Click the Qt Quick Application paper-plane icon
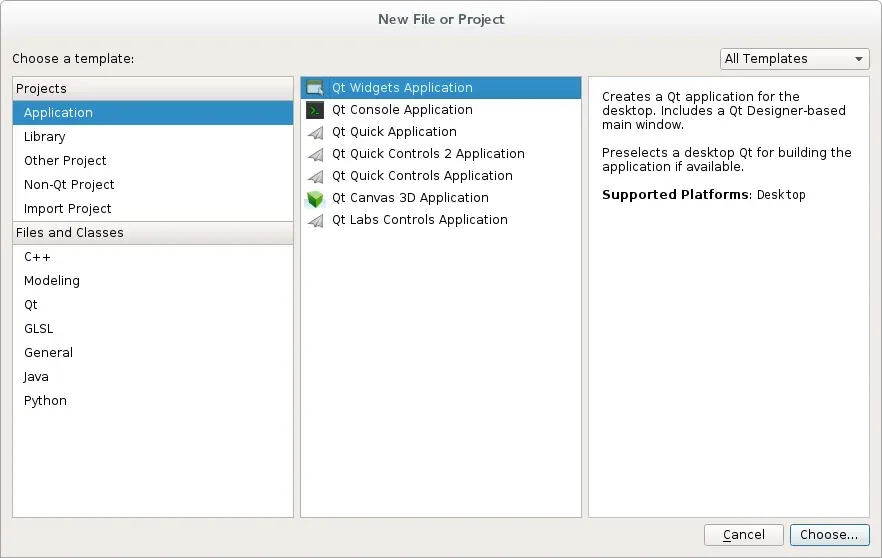 point(315,132)
